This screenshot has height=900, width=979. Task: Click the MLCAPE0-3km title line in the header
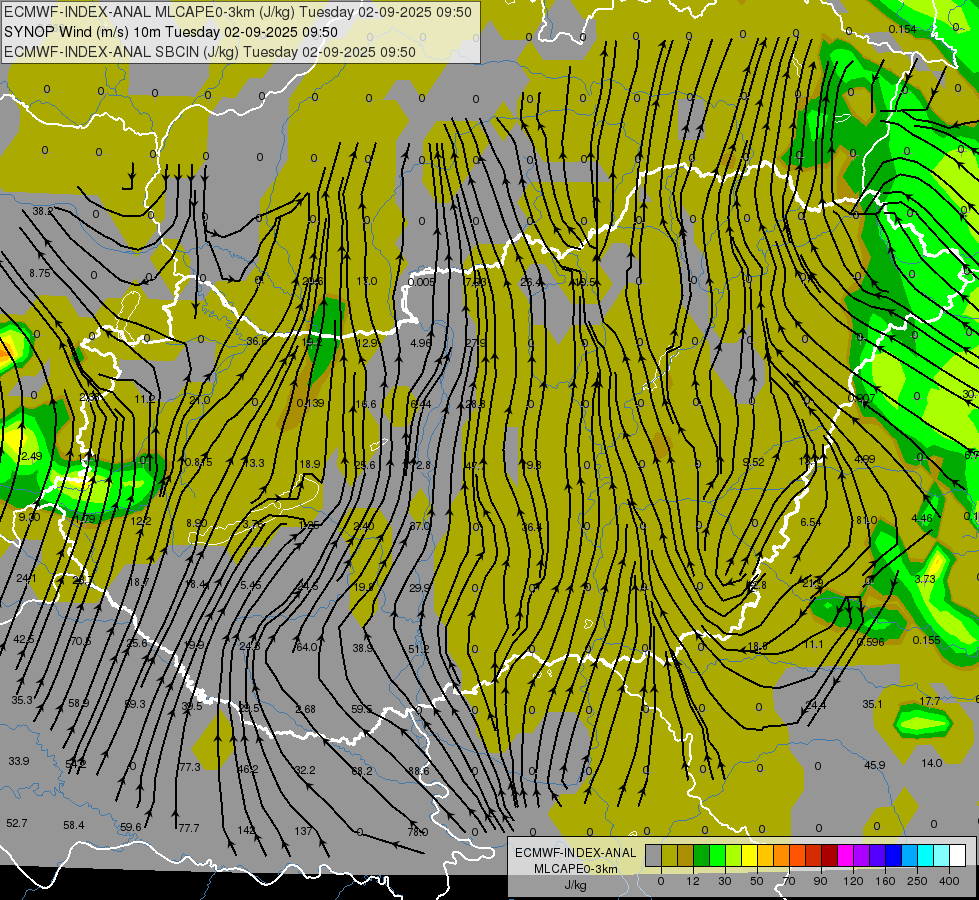[237, 12]
